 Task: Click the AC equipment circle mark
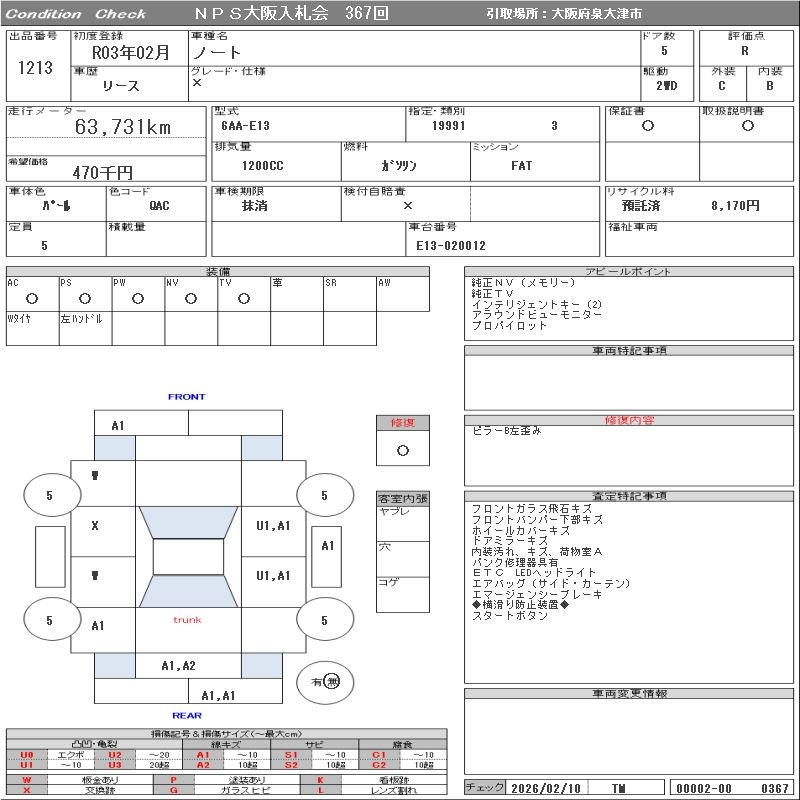[x=32, y=298]
